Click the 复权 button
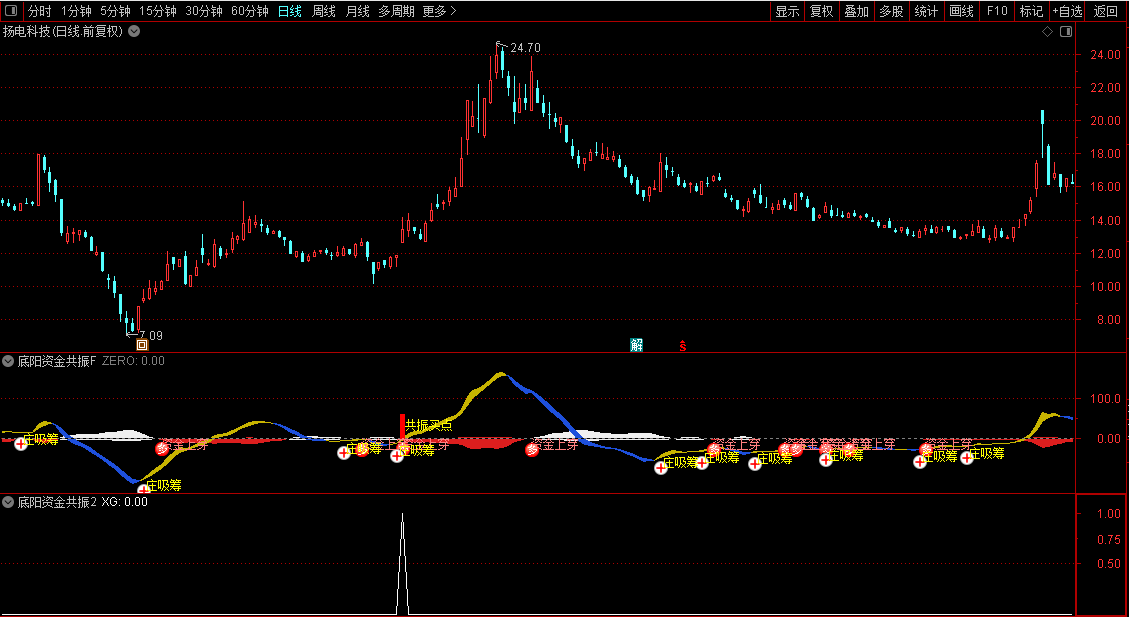Image resolution: width=1129 pixels, height=617 pixels. [822, 11]
